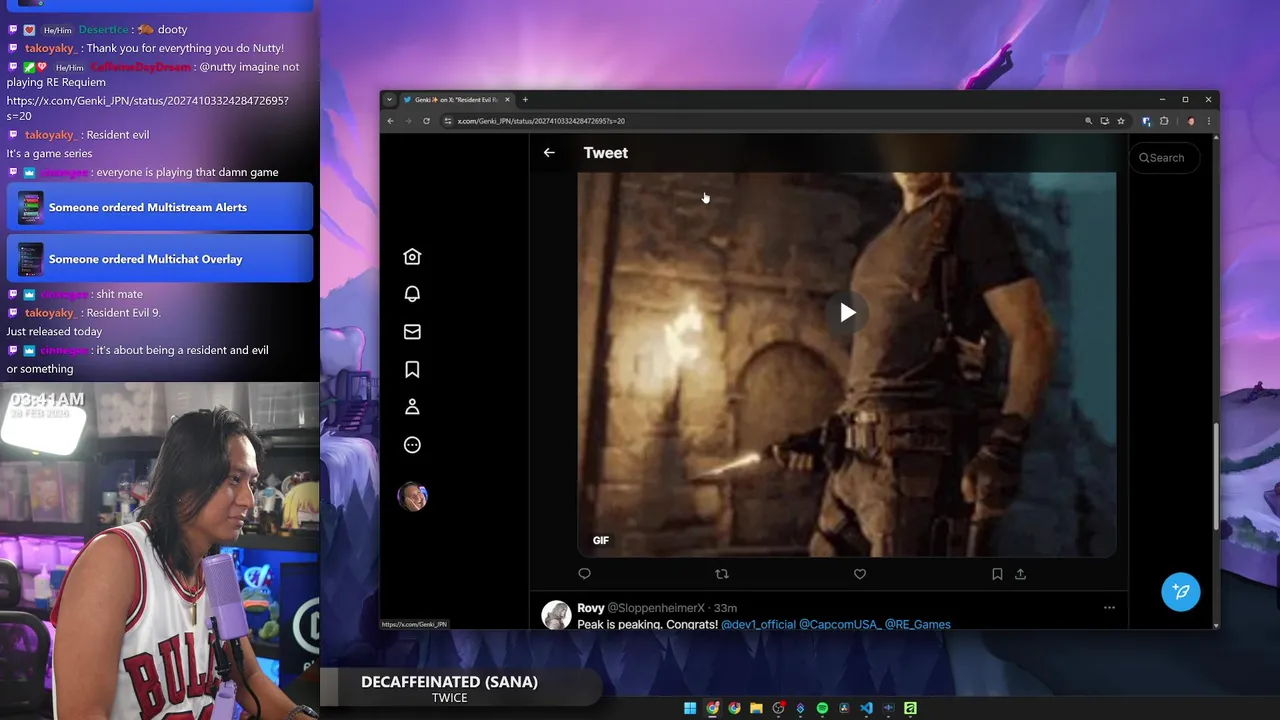Share the tweet via share icon
The width and height of the screenshot is (1280, 720).
(1020, 574)
